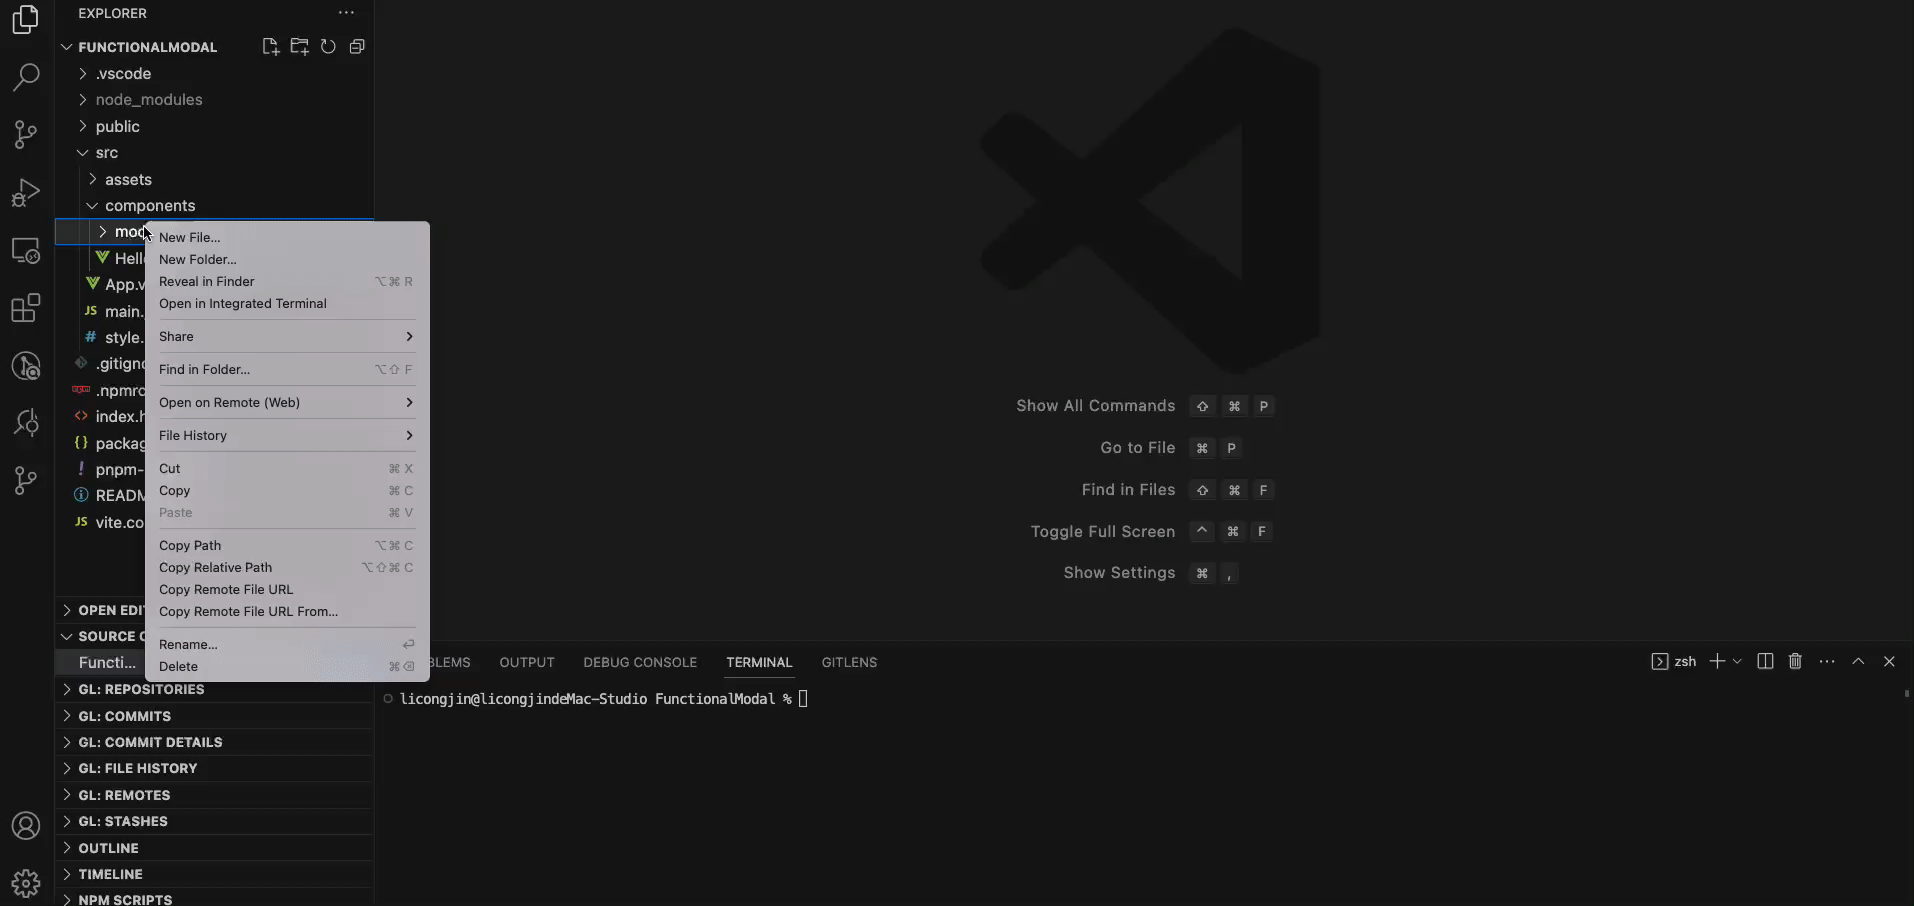Collapse the FUNCTIONALMODAL section
This screenshot has height=906, width=1914.
click(x=147, y=47)
